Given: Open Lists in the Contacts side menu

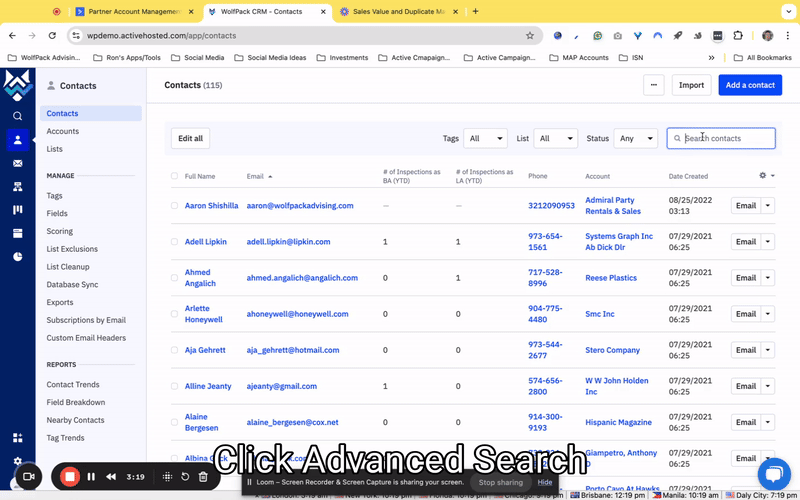Looking at the screenshot, I should [x=55, y=149].
